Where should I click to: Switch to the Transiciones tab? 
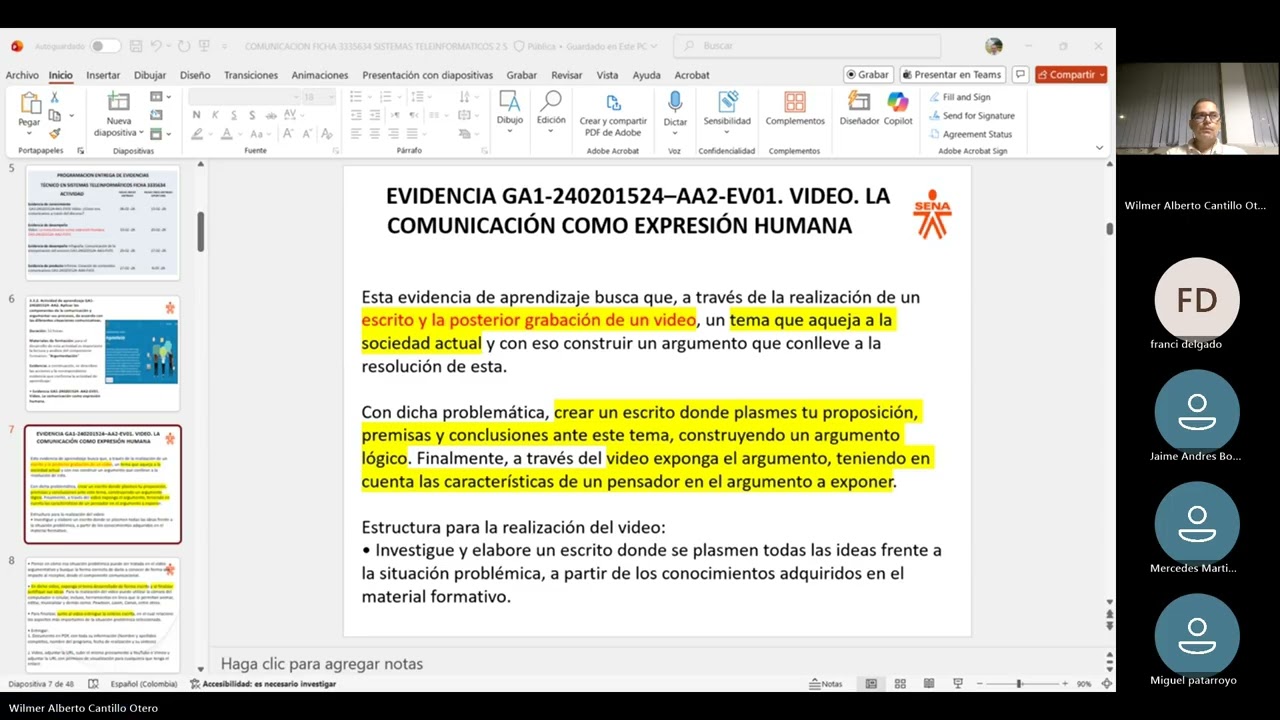251,75
